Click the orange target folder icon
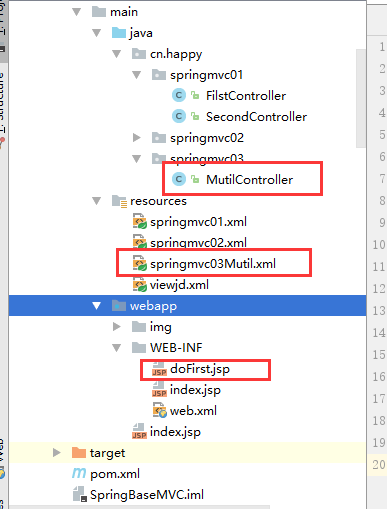This screenshot has width=387, height=509. pos(79,453)
